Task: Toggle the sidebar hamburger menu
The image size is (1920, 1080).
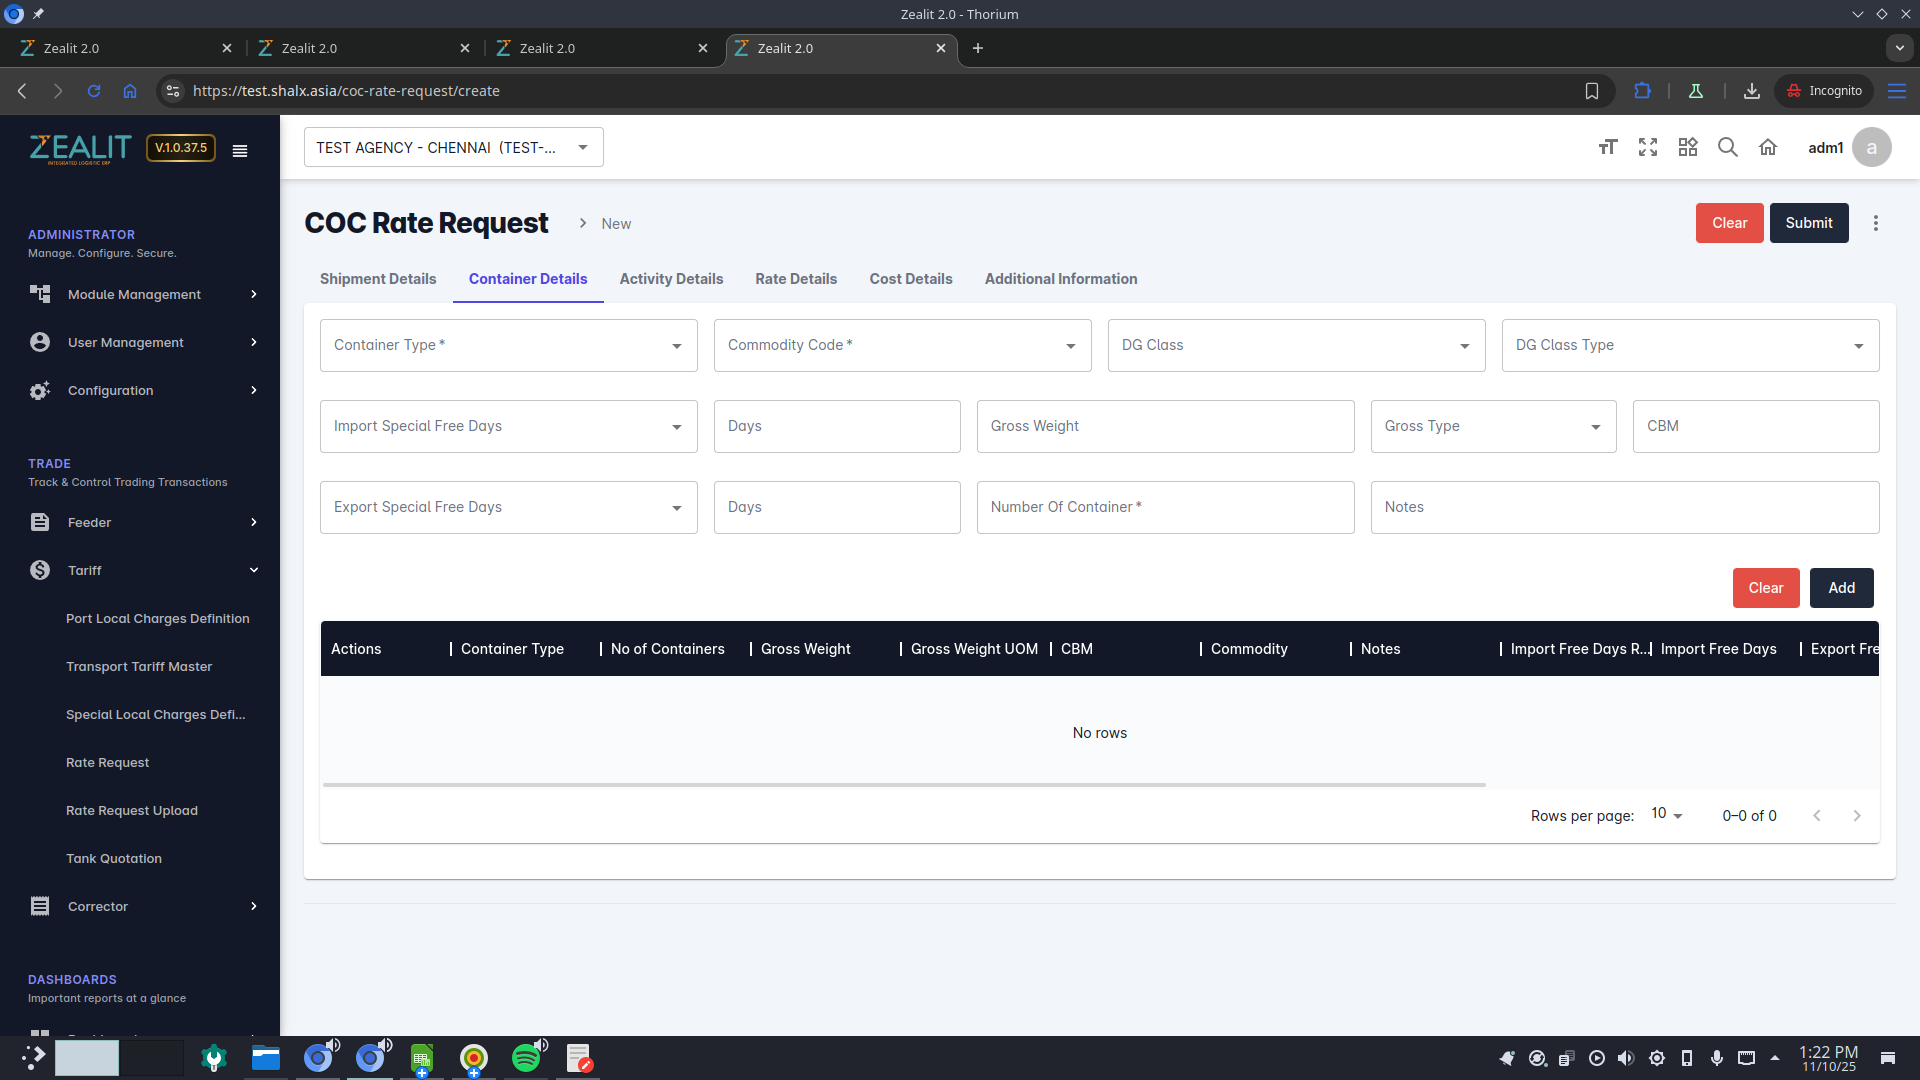Action: tap(240, 151)
